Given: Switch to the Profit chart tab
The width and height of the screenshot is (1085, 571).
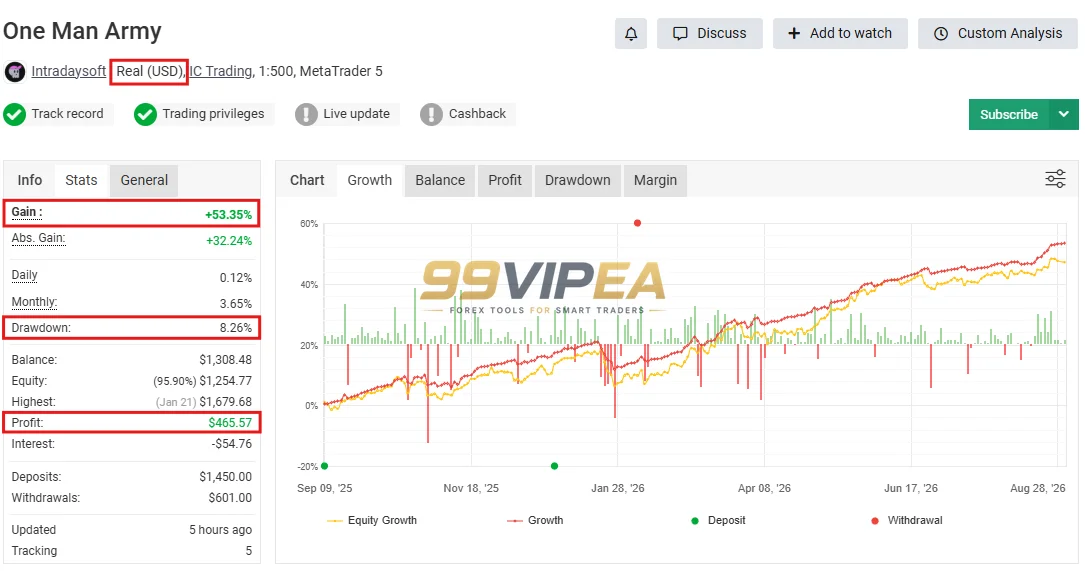Looking at the screenshot, I should pyautogui.click(x=504, y=180).
